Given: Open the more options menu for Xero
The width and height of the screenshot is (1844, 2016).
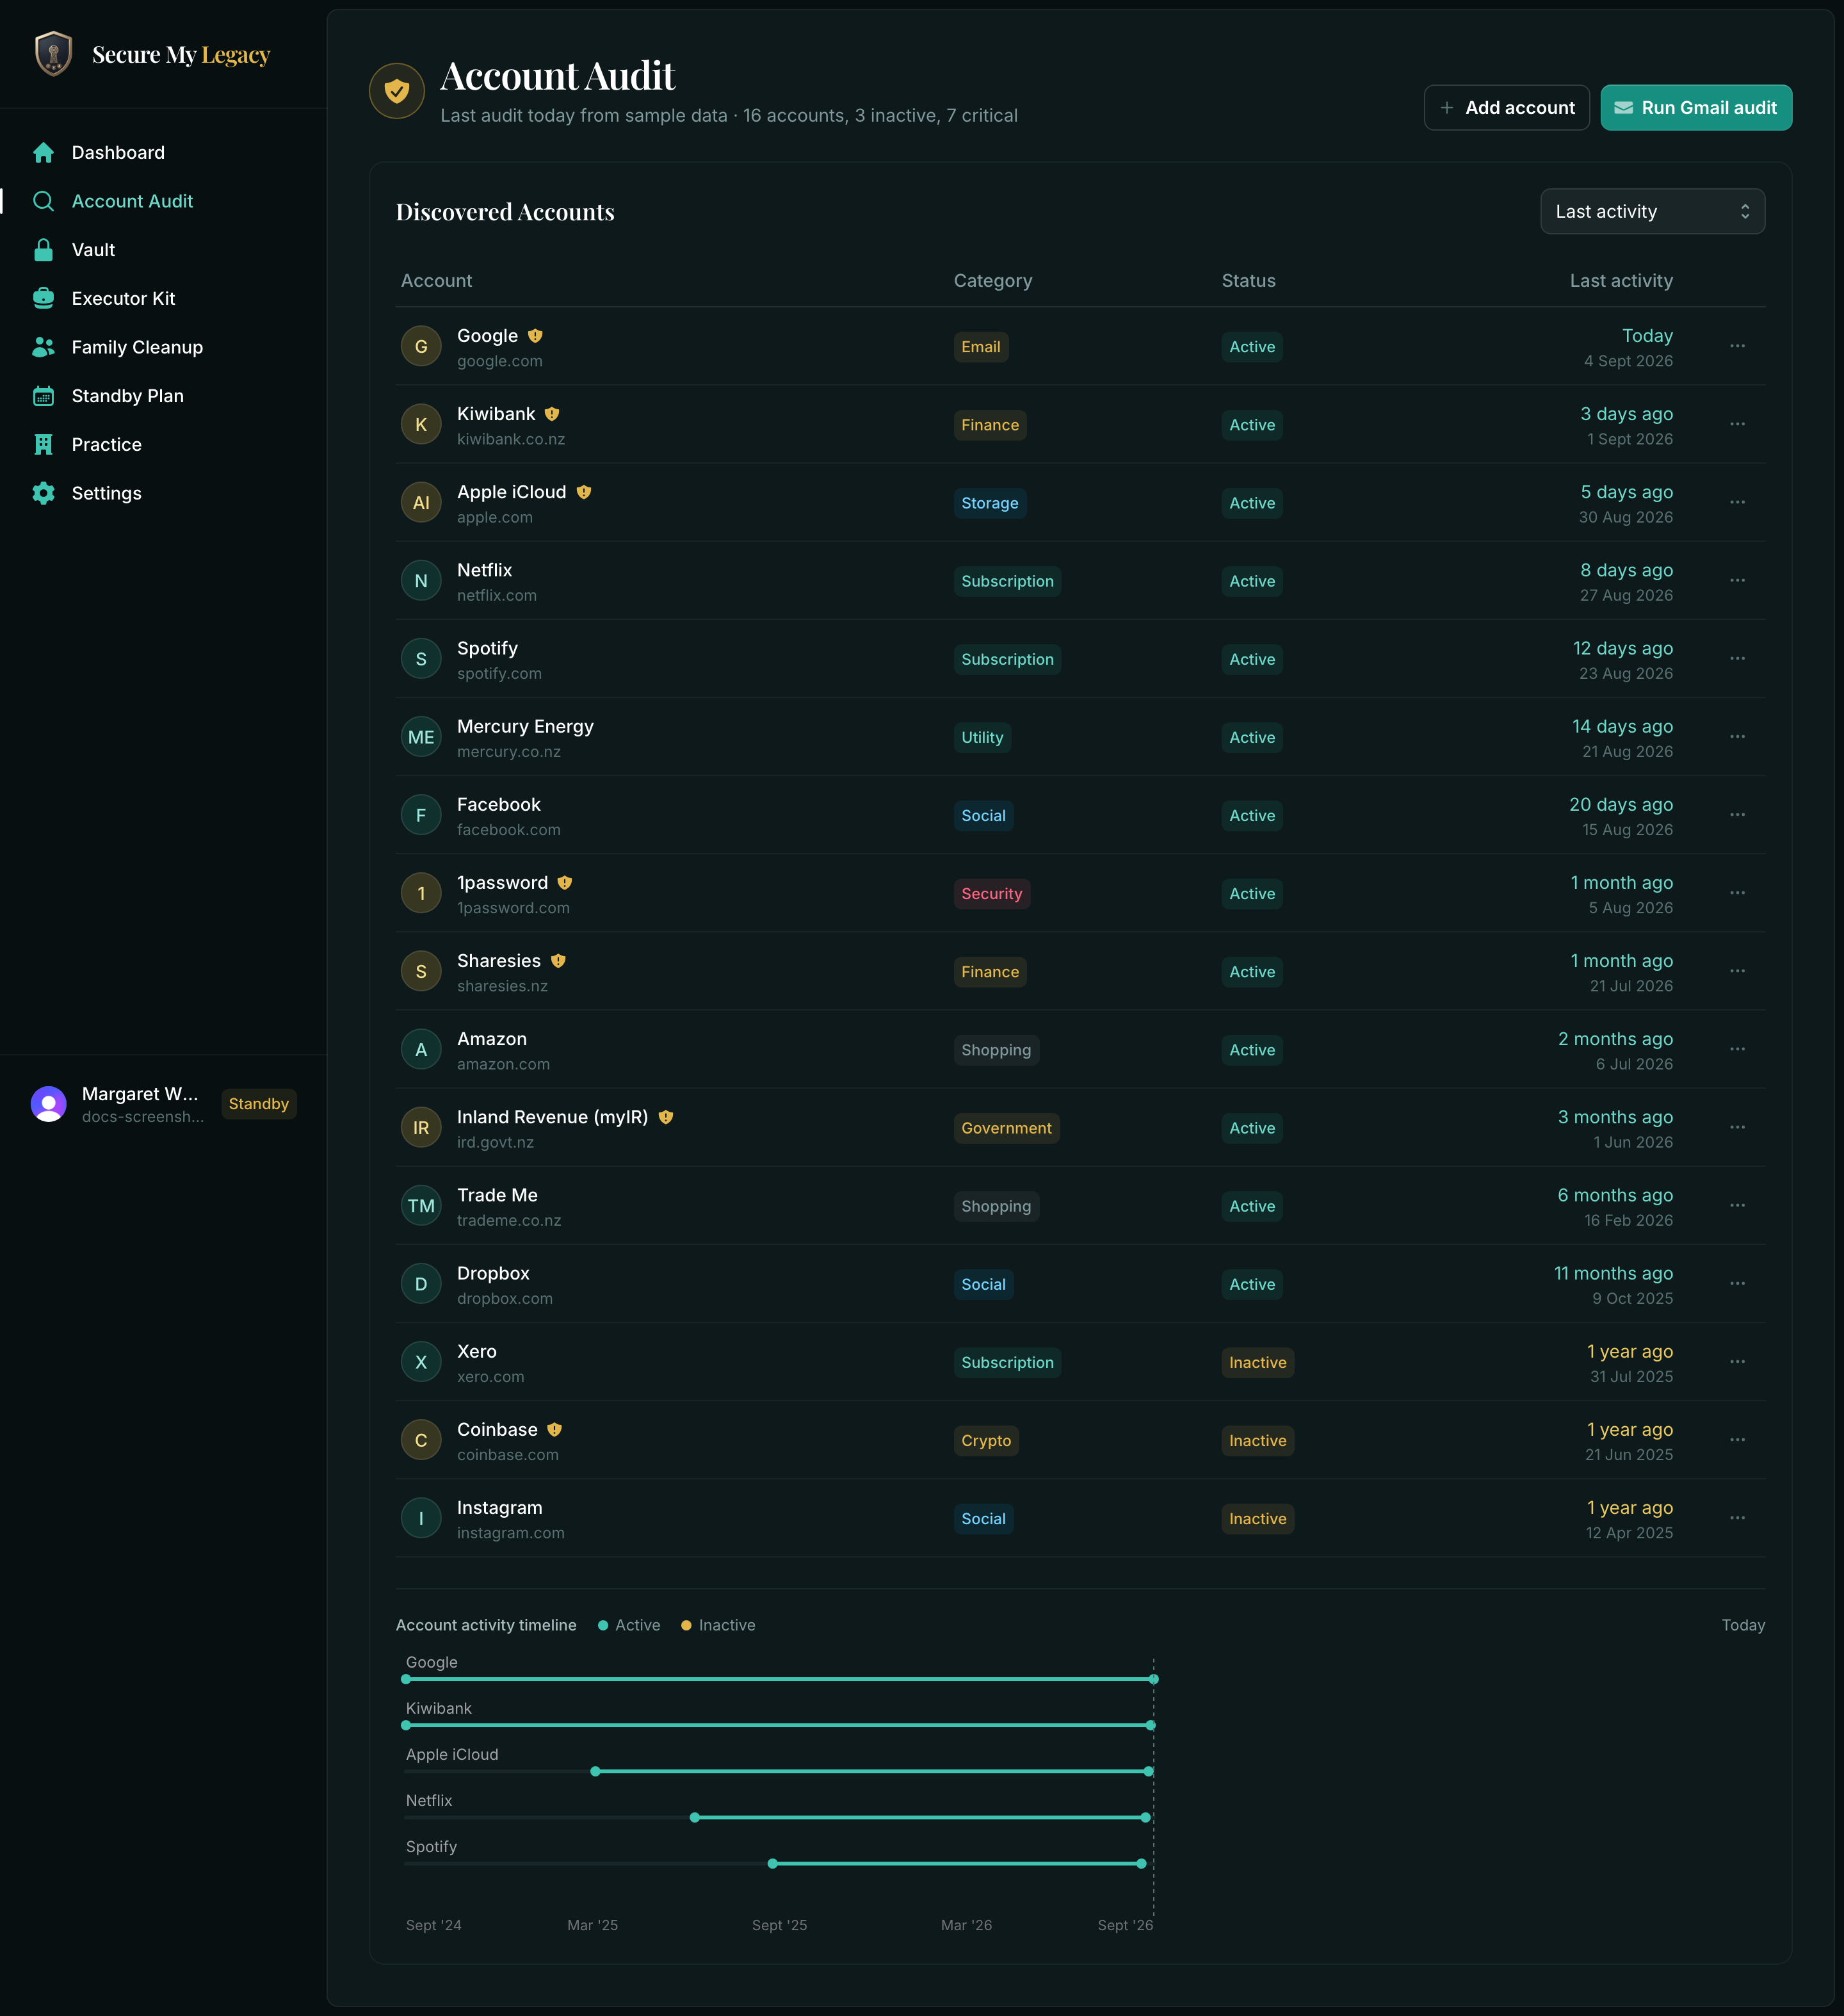Looking at the screenshot, I should coord(1737,1362).
